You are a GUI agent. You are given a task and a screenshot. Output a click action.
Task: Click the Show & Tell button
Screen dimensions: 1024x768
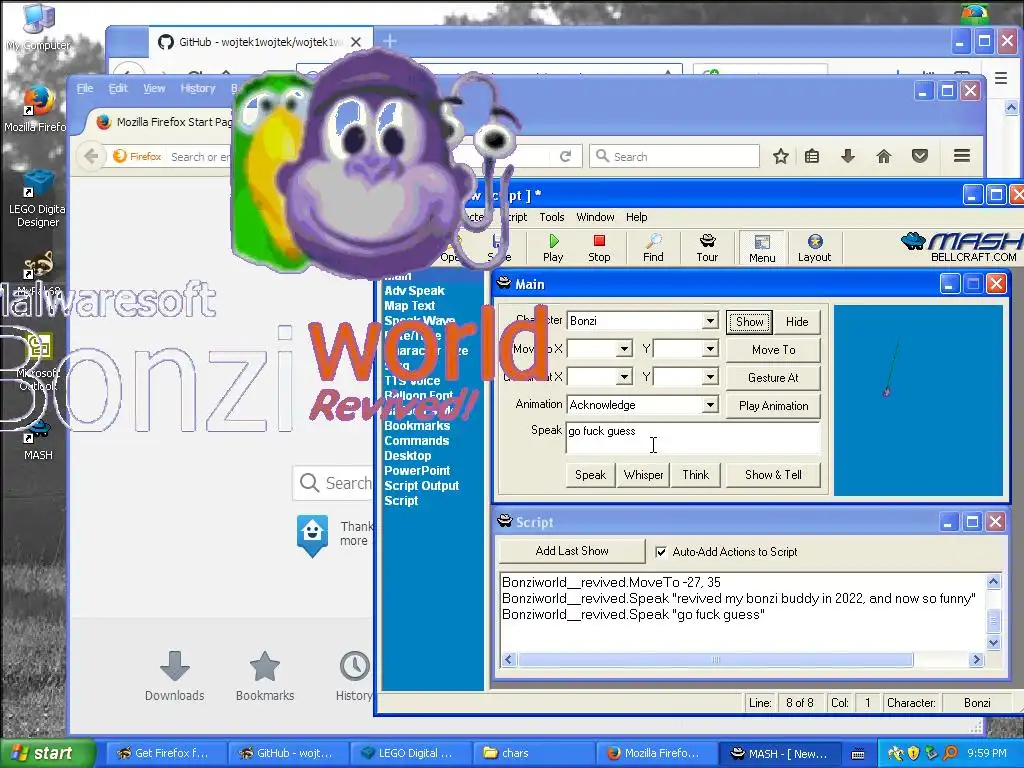773,475
